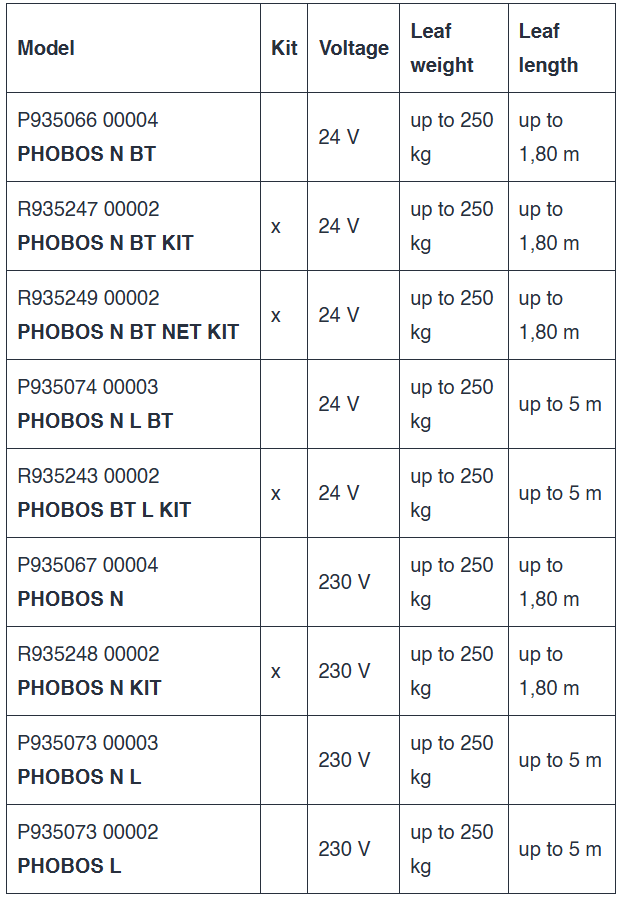Click model code P935066 00004
Viewport: 621px width, 898px height.
[x=88, y=120]
